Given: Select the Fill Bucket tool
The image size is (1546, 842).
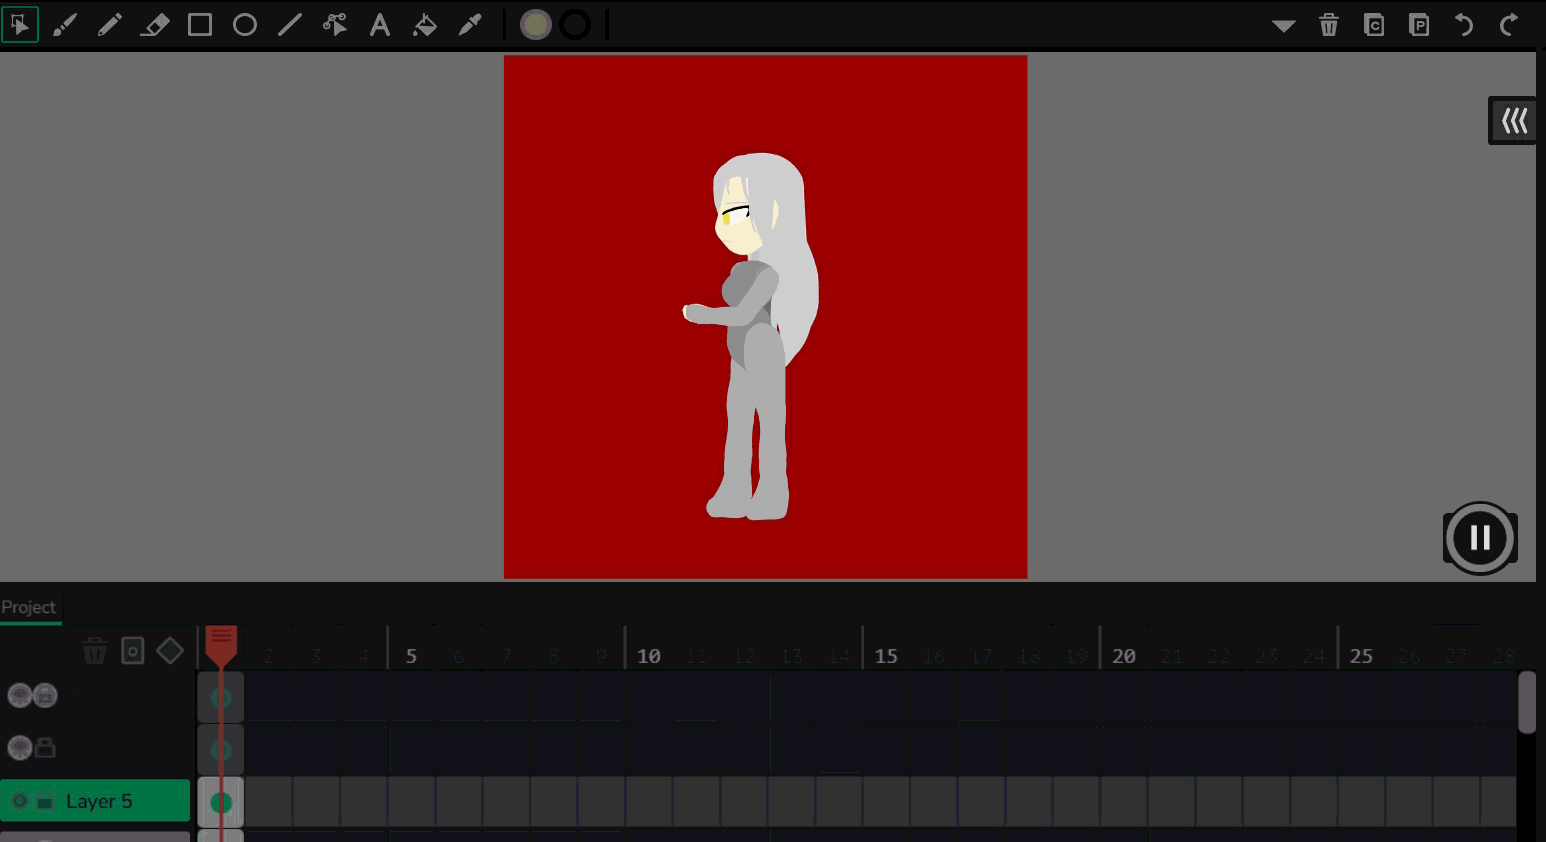Looking at the screenshot, I should point(425,25).
